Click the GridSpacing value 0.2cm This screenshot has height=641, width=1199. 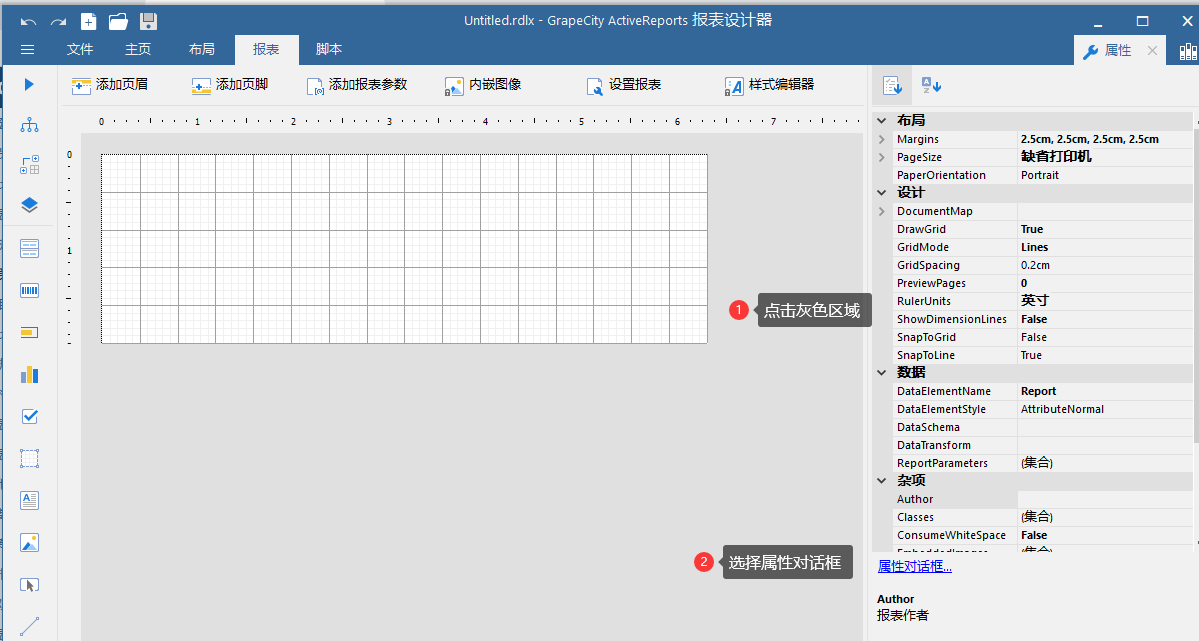point(1035,265)
